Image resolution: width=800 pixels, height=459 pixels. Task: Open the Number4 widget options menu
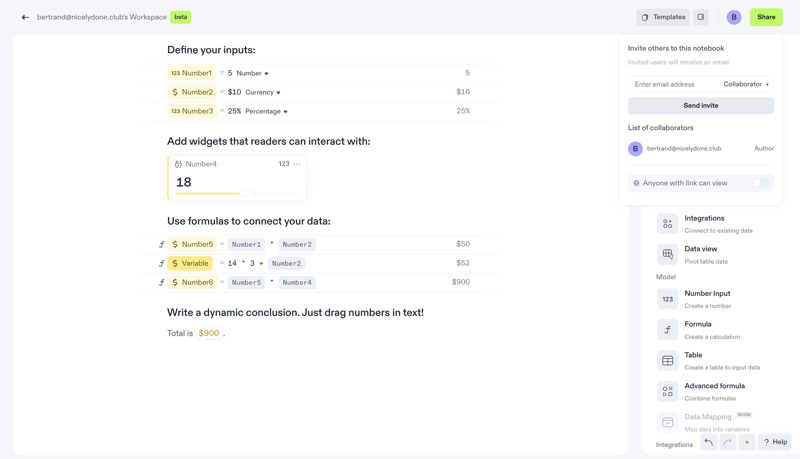pyautogui.click(x=297, y=164)
